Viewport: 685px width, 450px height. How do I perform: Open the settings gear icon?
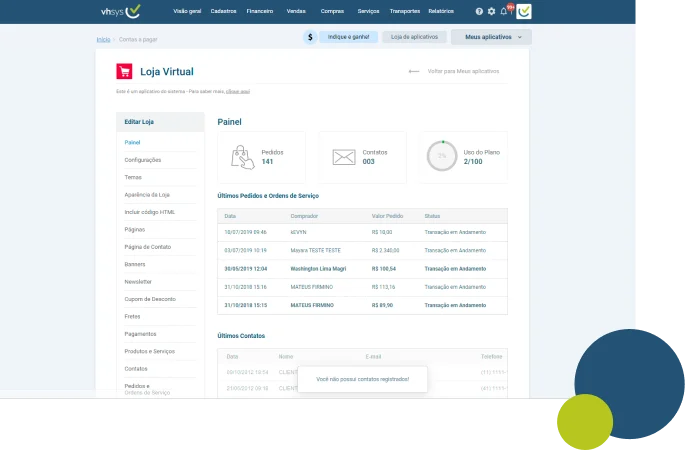(x=491, y=11)
